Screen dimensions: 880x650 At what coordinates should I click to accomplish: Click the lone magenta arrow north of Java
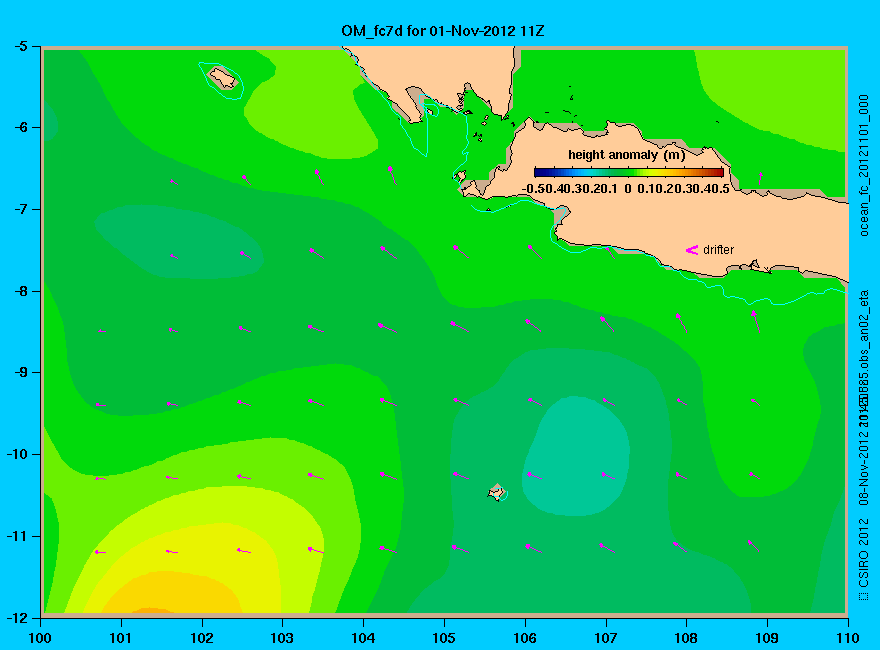pos(760,178)
